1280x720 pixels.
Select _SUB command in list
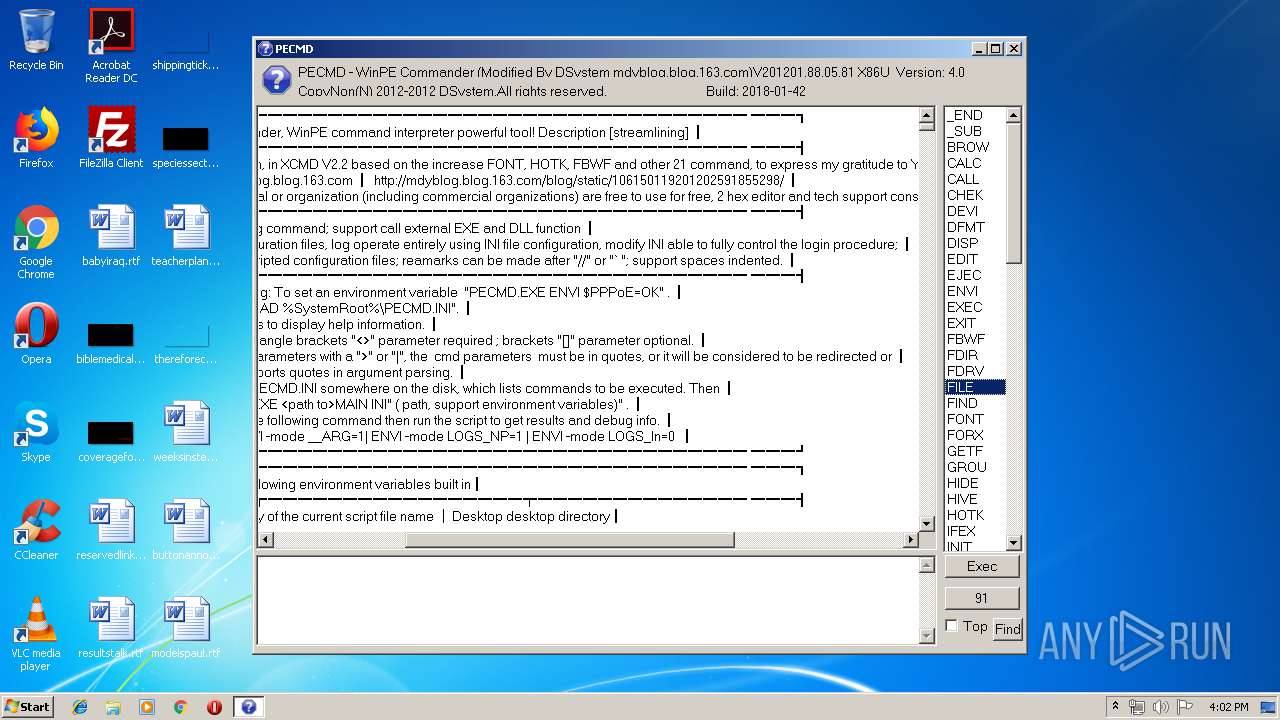click(975, 131)
